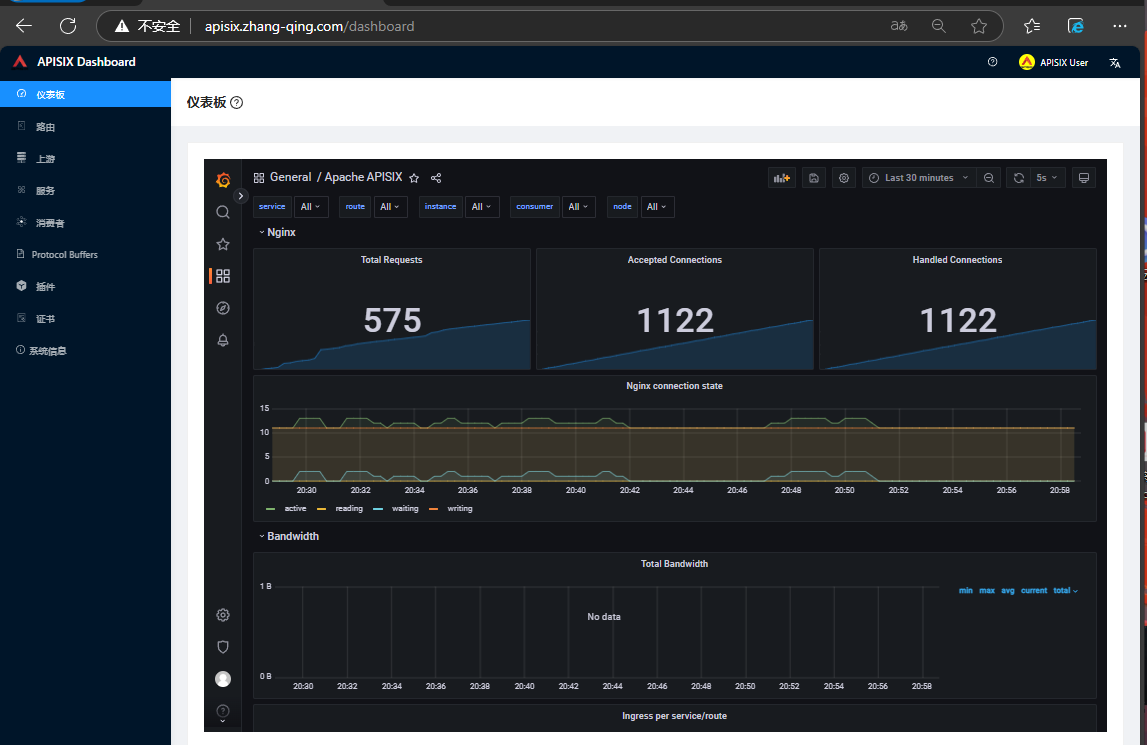Open read aloud/translate icon in address bar
The image size is (1147, 745).
pos(899,26)
